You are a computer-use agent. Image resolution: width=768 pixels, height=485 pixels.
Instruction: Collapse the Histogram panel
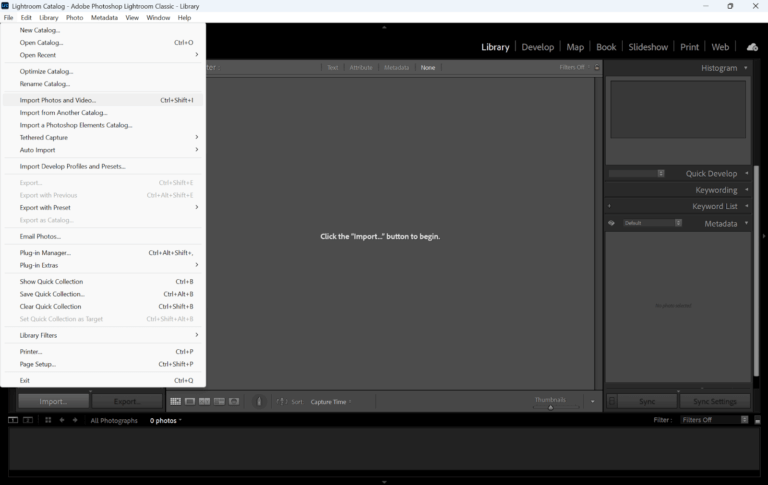coord(746,68)
